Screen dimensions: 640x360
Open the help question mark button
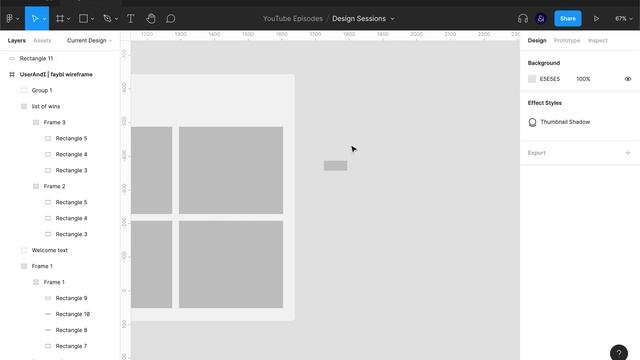[x=619, y=353]
